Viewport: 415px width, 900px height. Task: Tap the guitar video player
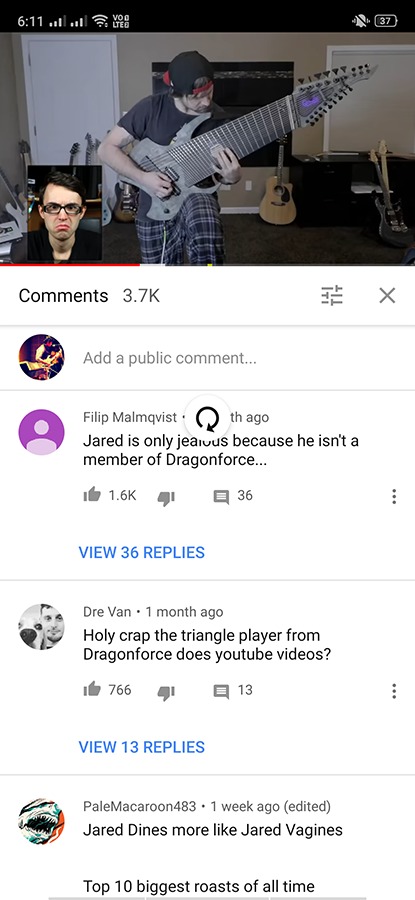point(207,148)
